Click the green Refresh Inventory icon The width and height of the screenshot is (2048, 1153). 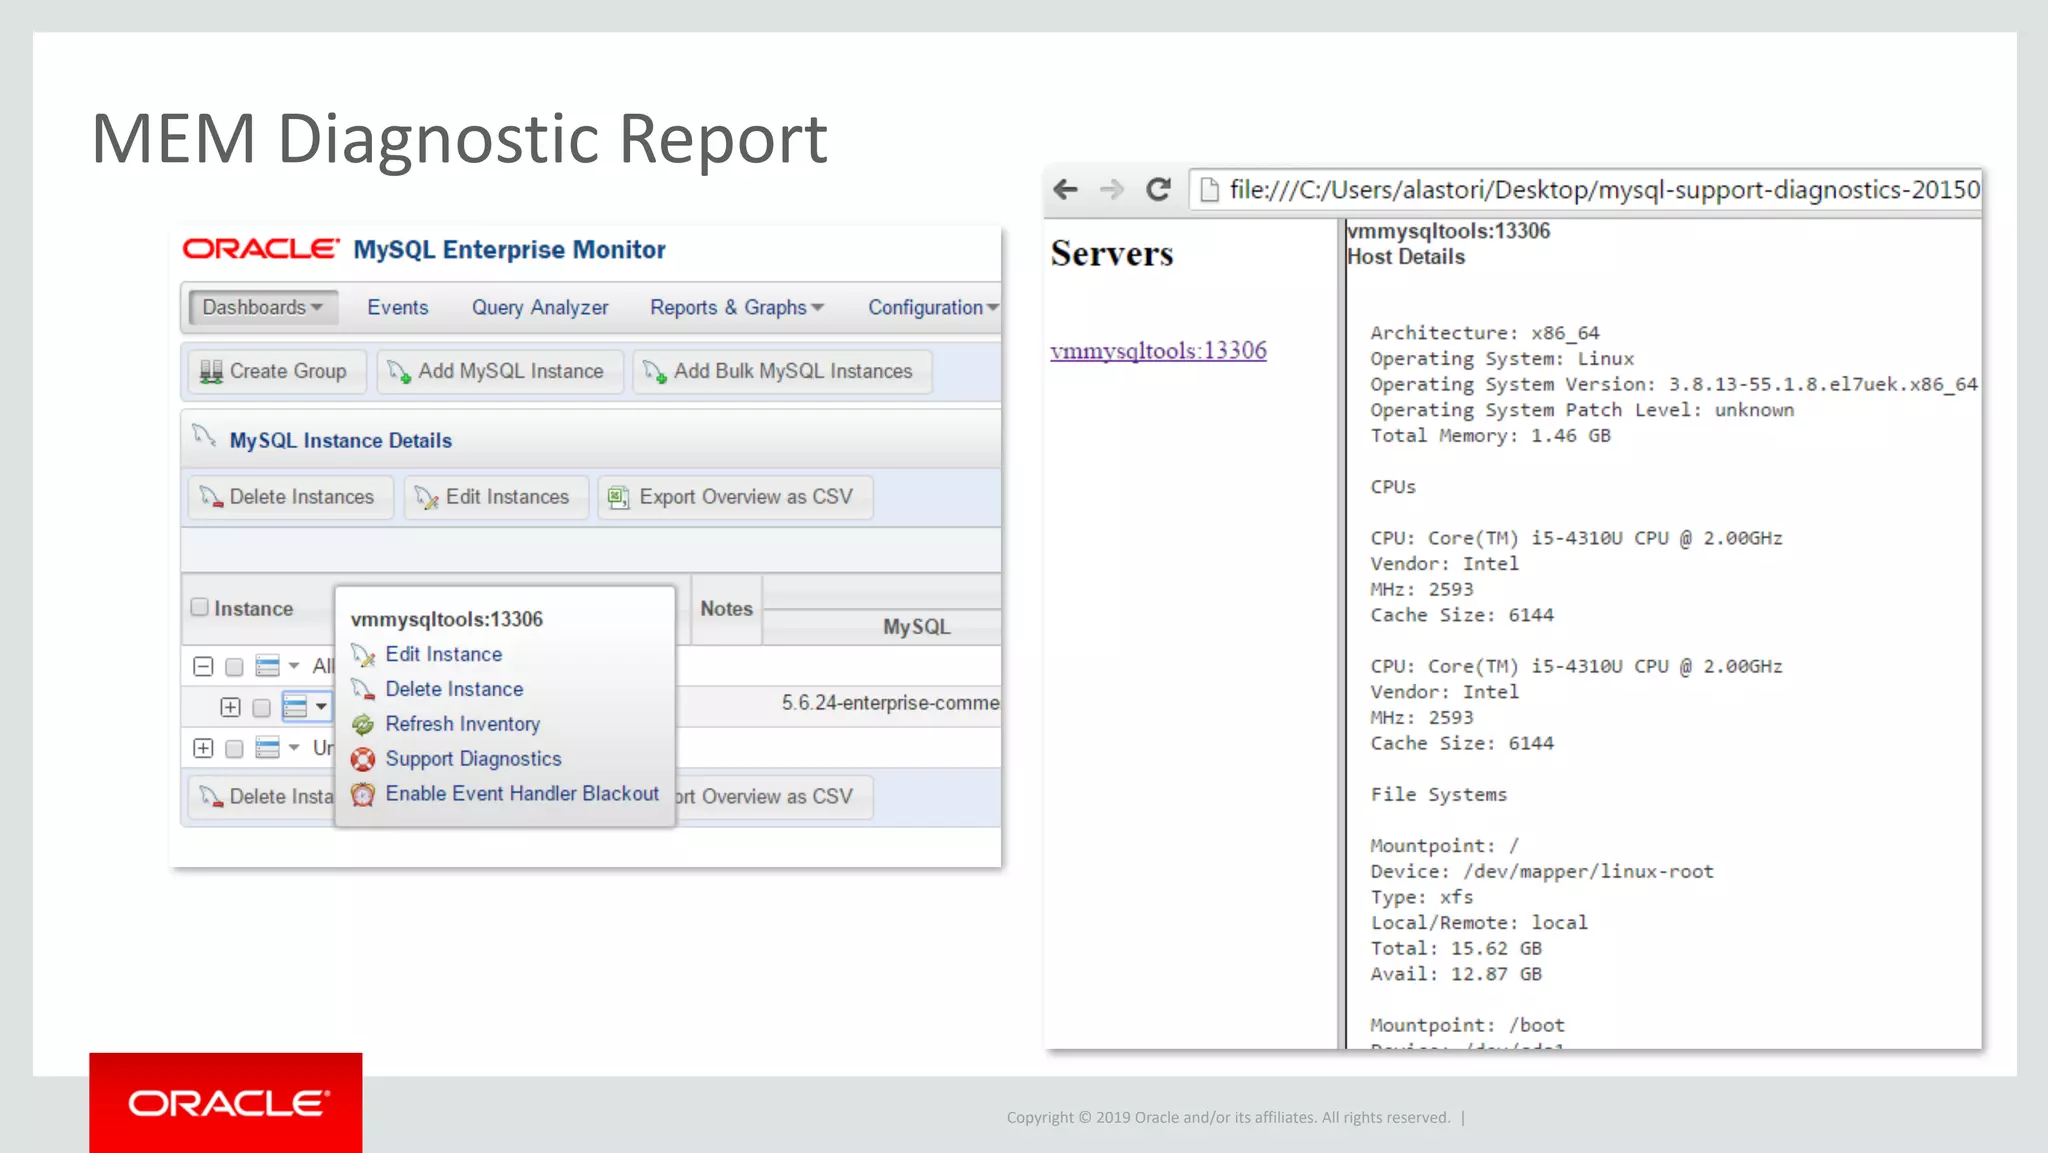(x=363, y=724)
